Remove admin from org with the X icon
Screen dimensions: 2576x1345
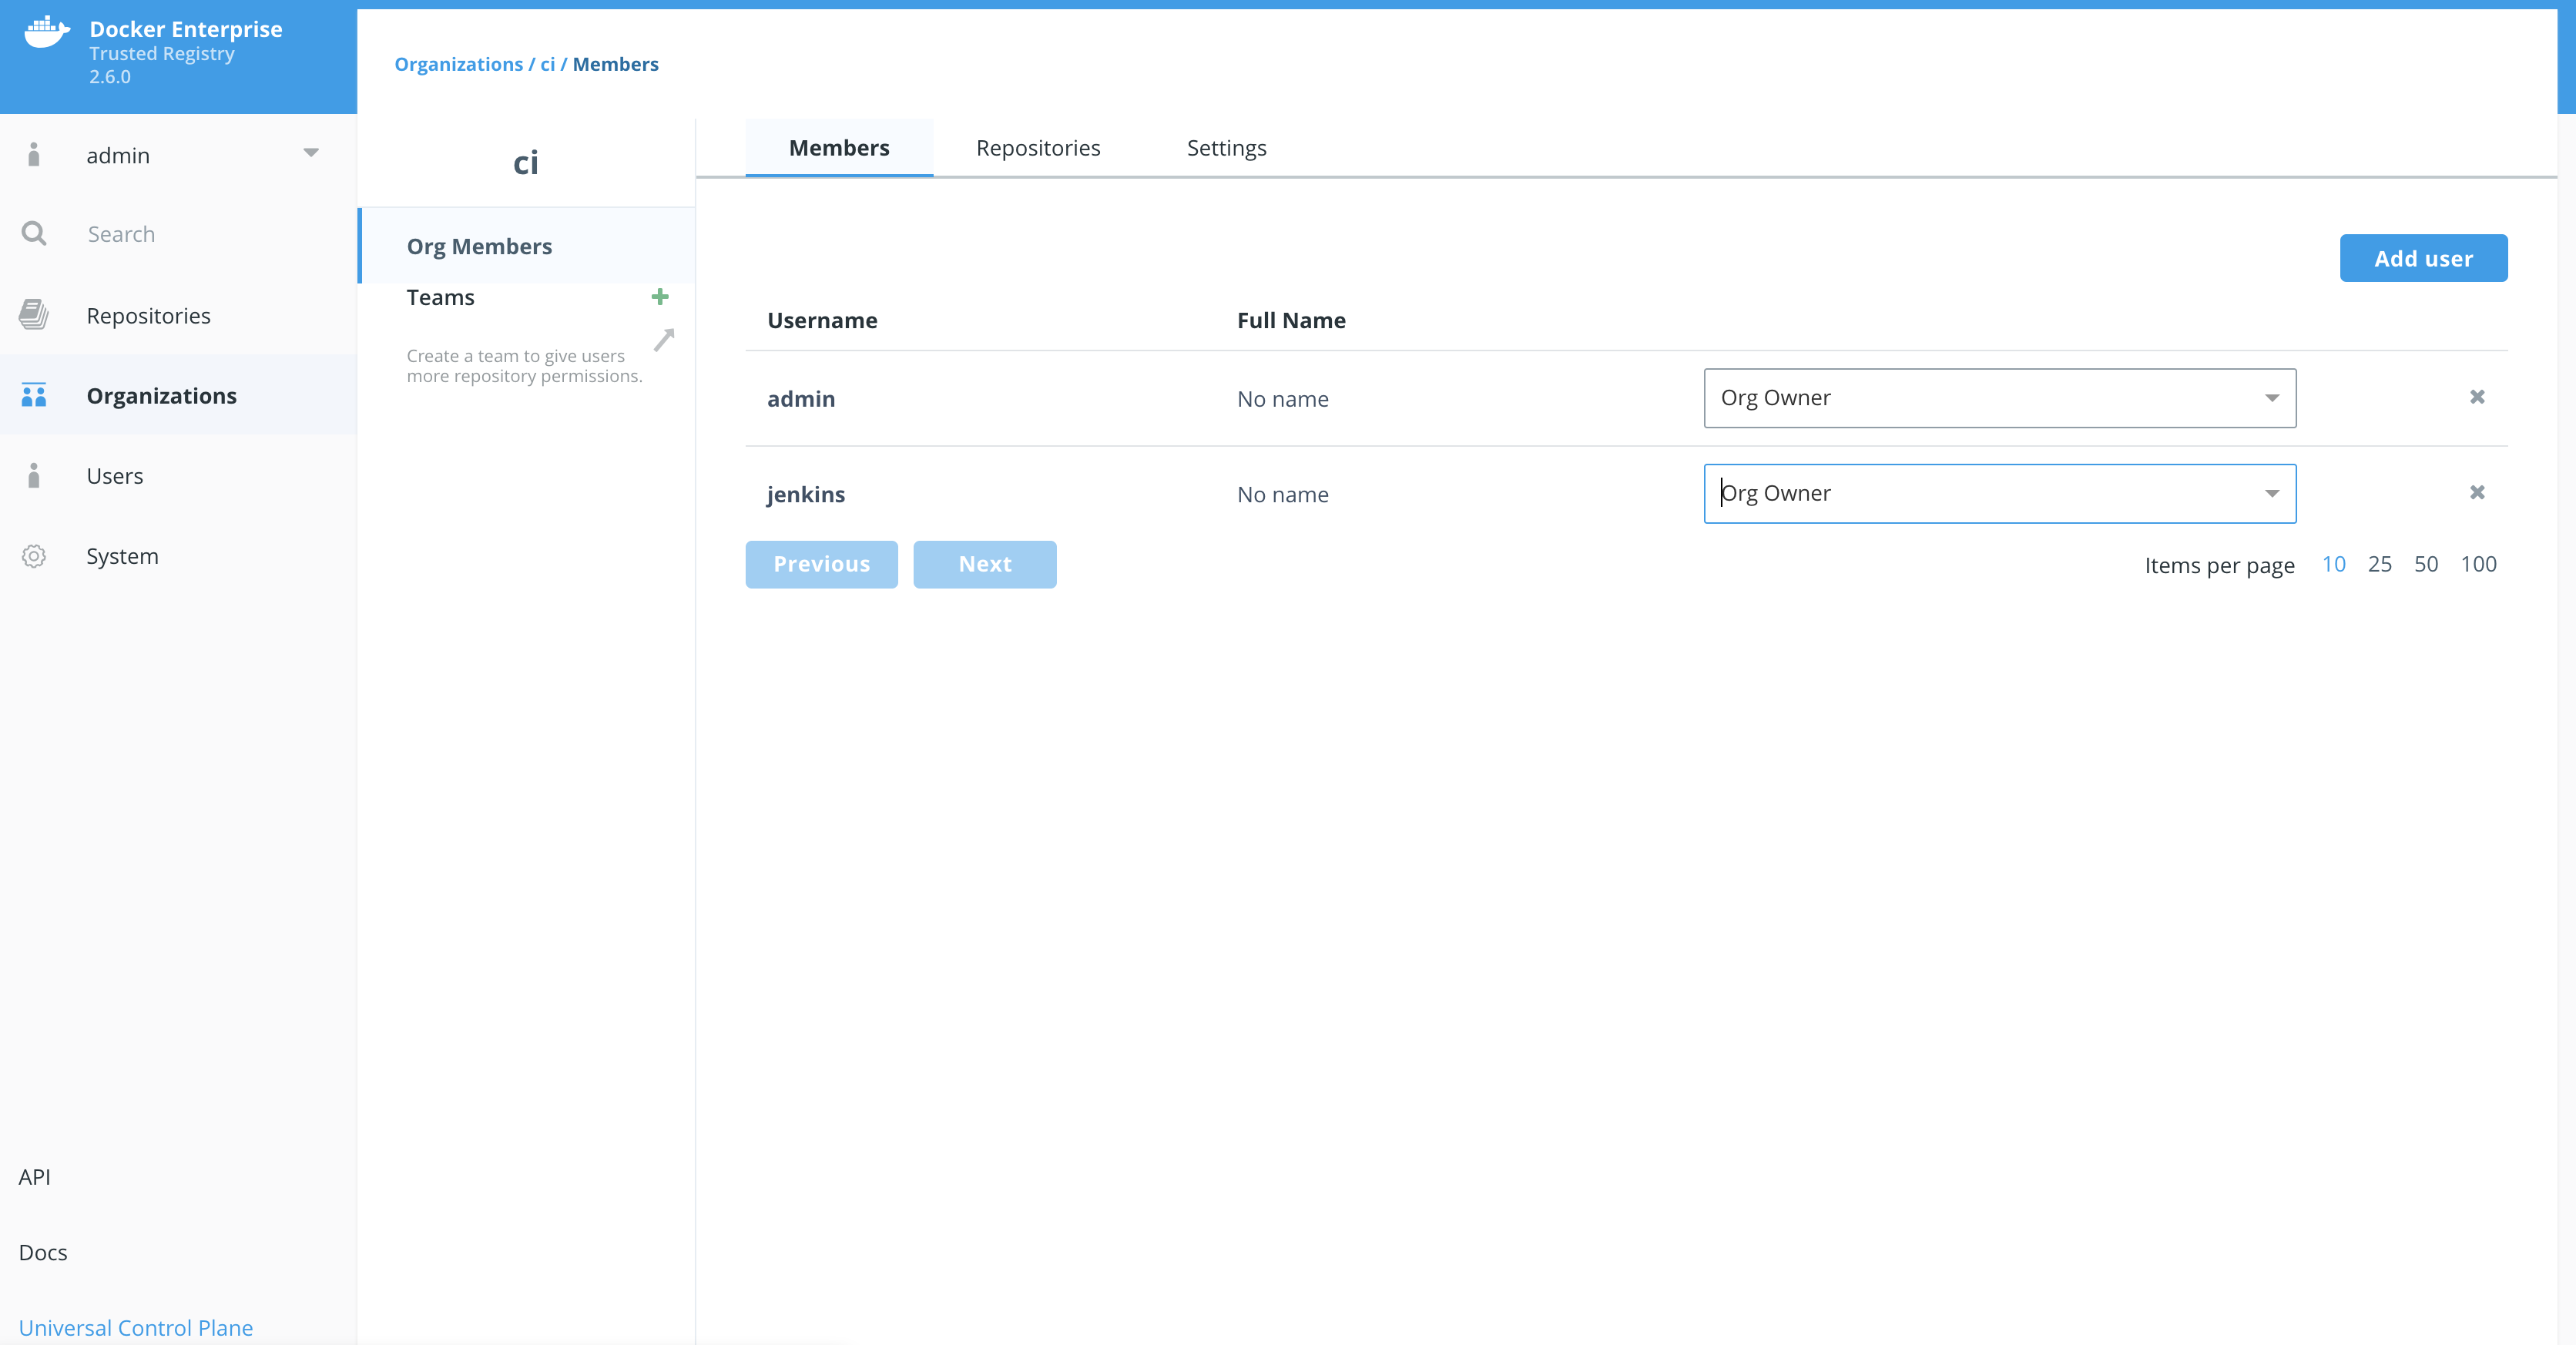[x=2477, y=397]
